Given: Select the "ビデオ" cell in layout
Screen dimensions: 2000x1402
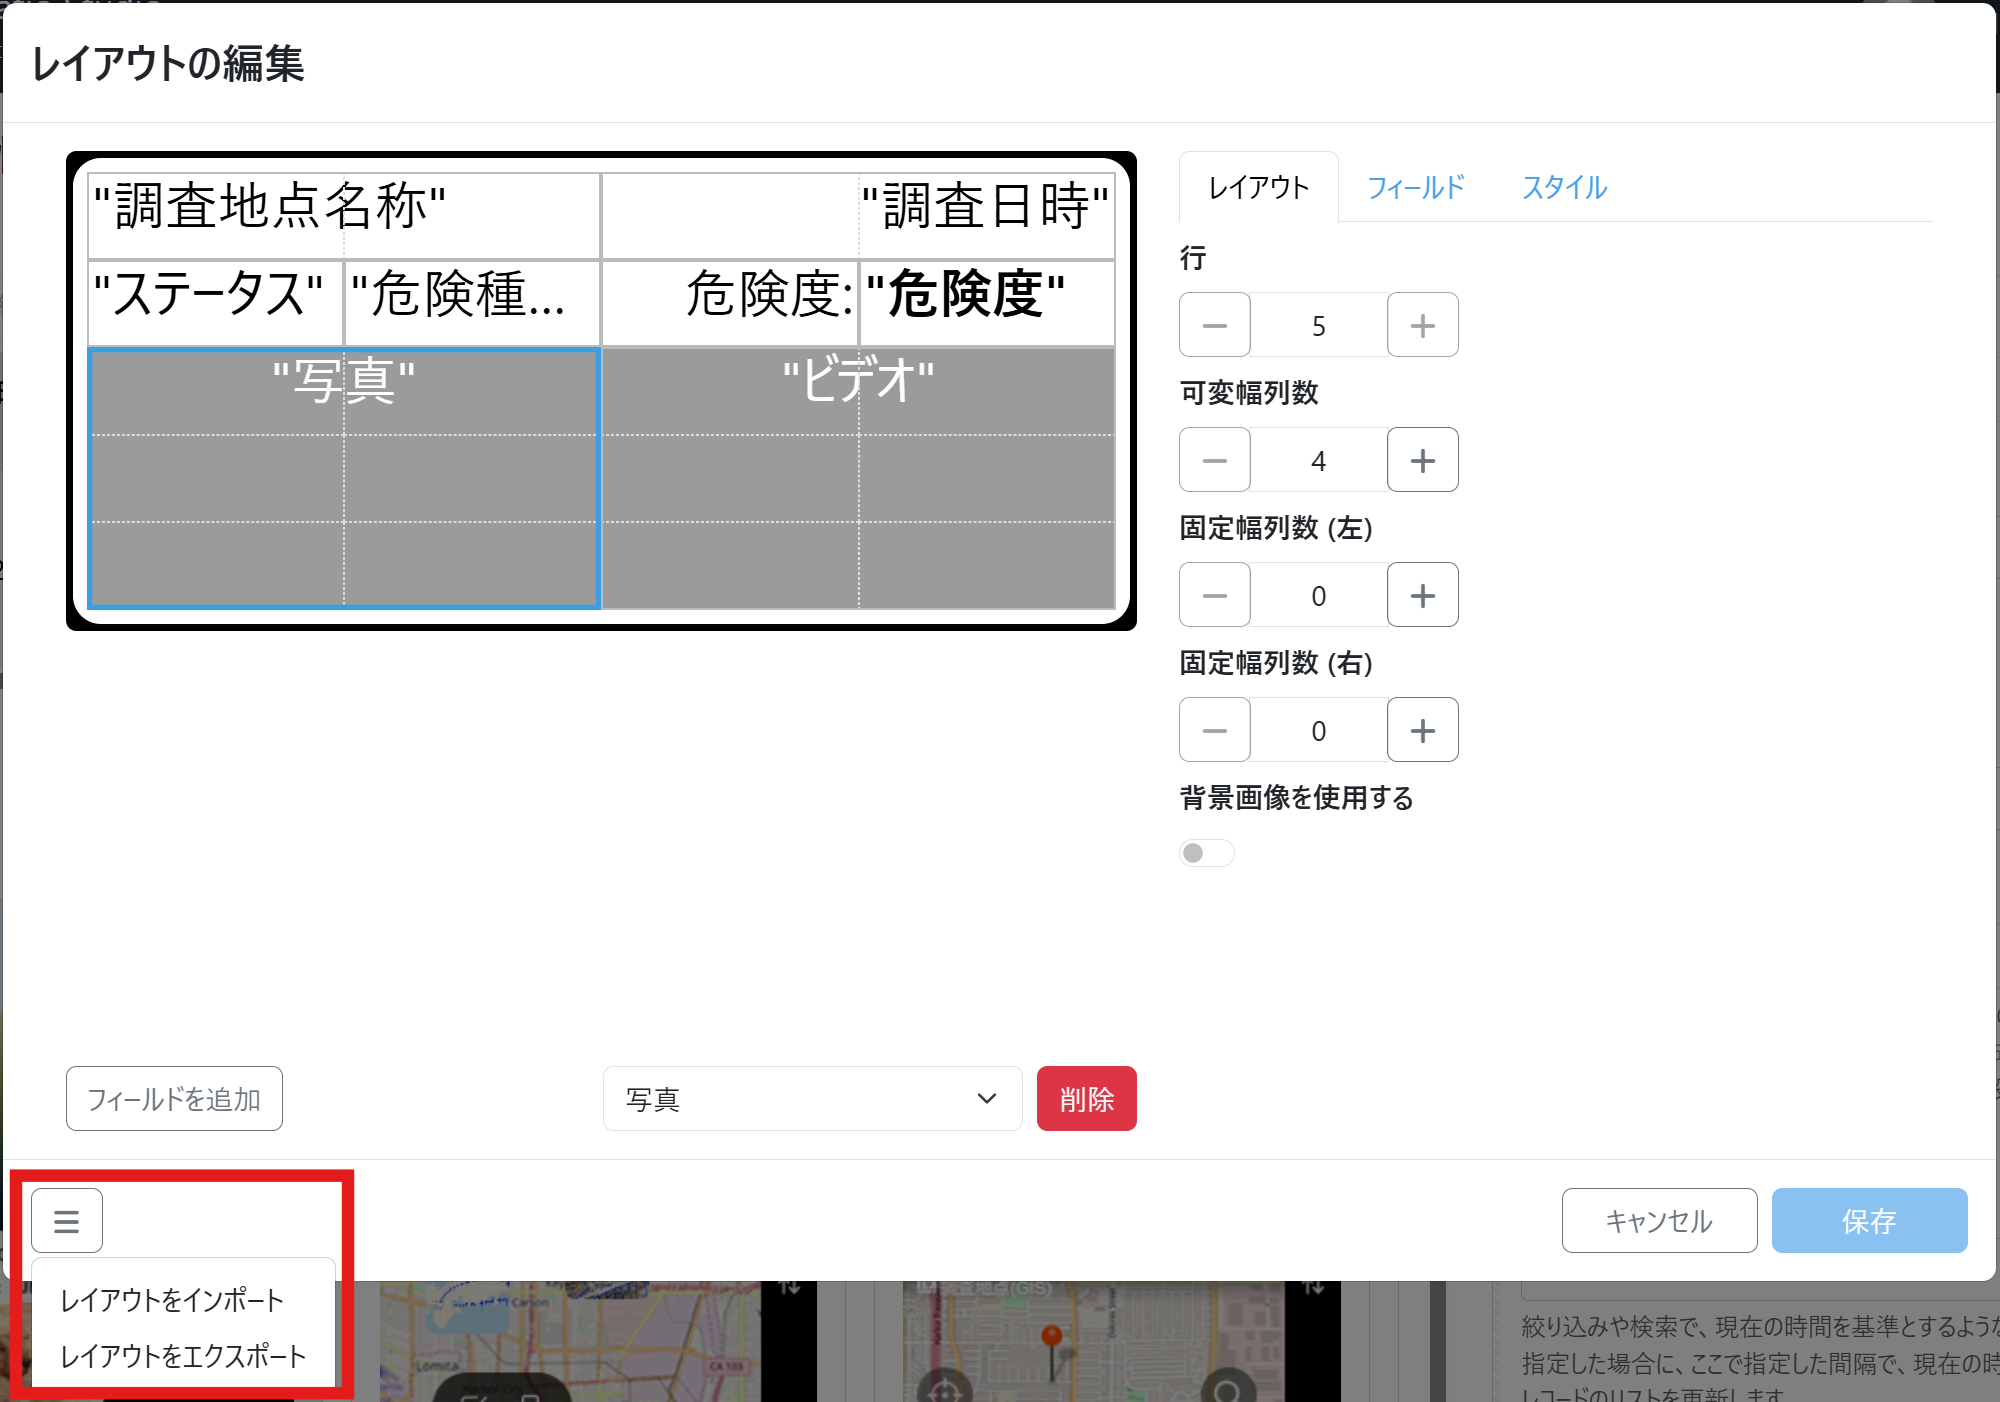Looking at the screenshot, I should 858,478.
